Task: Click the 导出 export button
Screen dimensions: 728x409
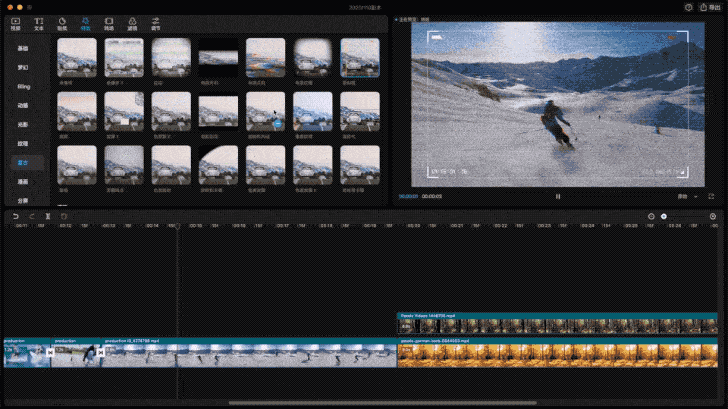Action: [x=710, y=7]
